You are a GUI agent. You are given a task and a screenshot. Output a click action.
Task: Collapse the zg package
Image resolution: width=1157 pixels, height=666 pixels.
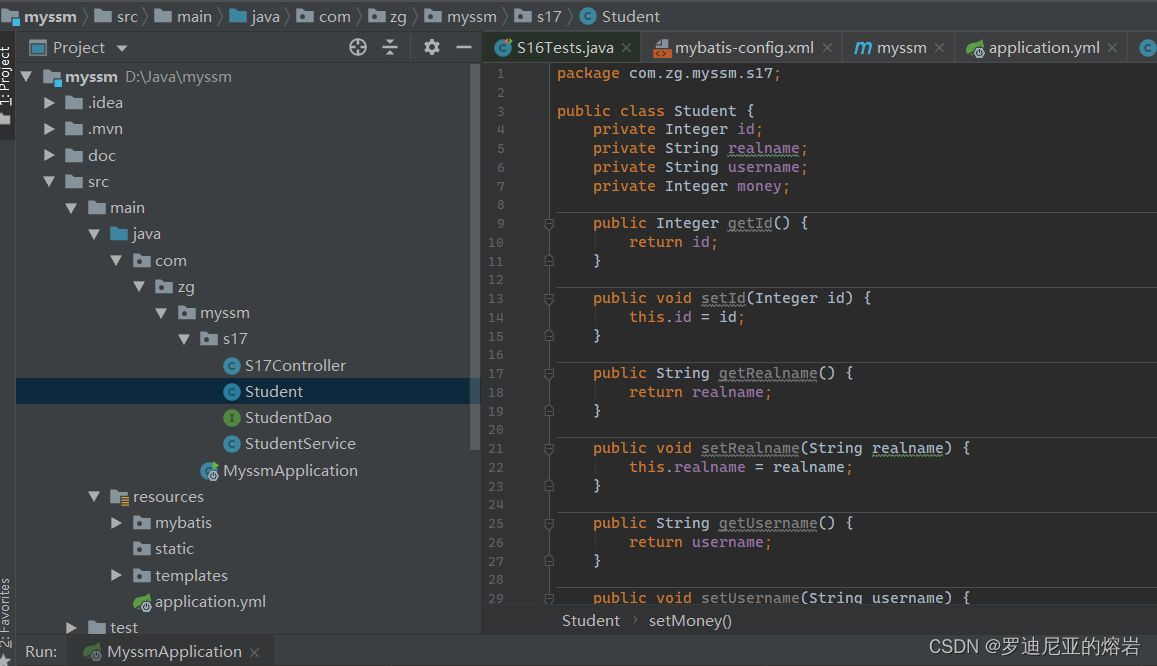[x=139, y=286]
